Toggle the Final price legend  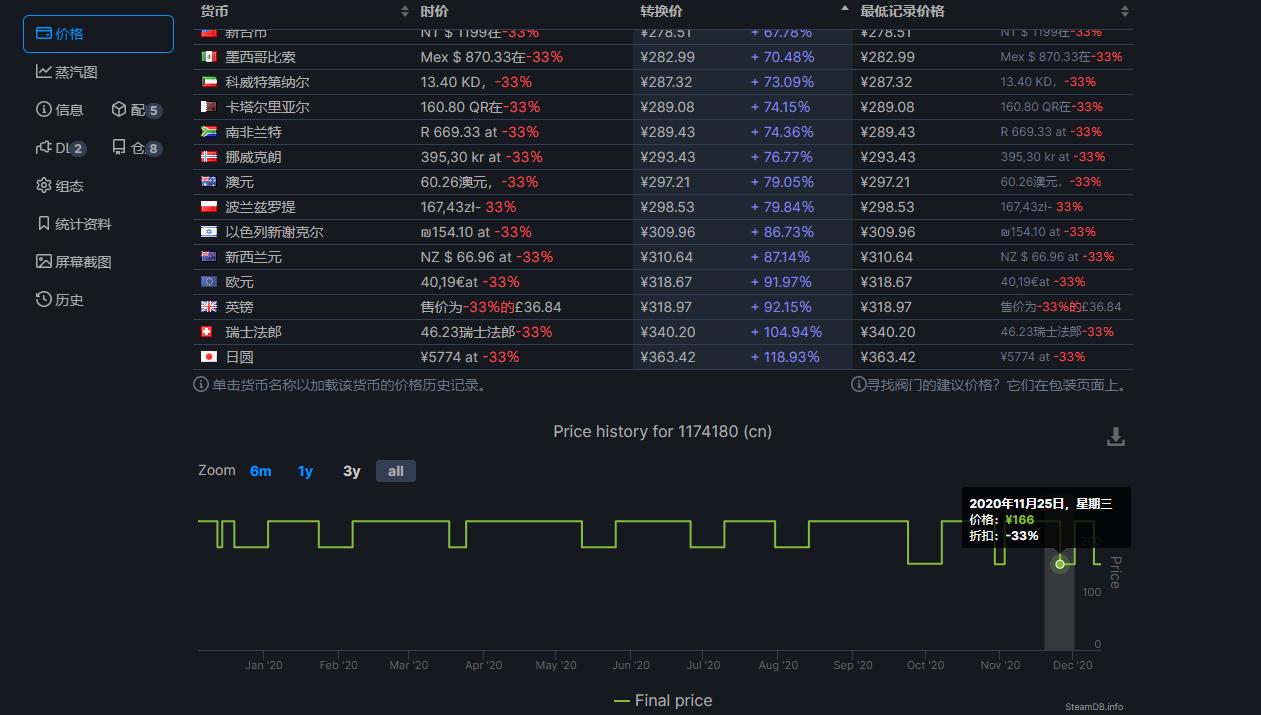662,700
